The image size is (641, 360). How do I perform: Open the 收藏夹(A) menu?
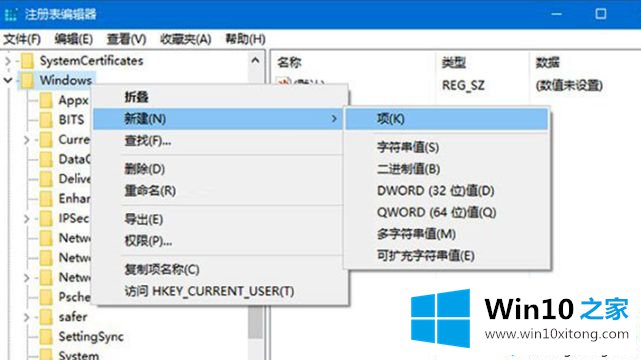pos(186,39)
